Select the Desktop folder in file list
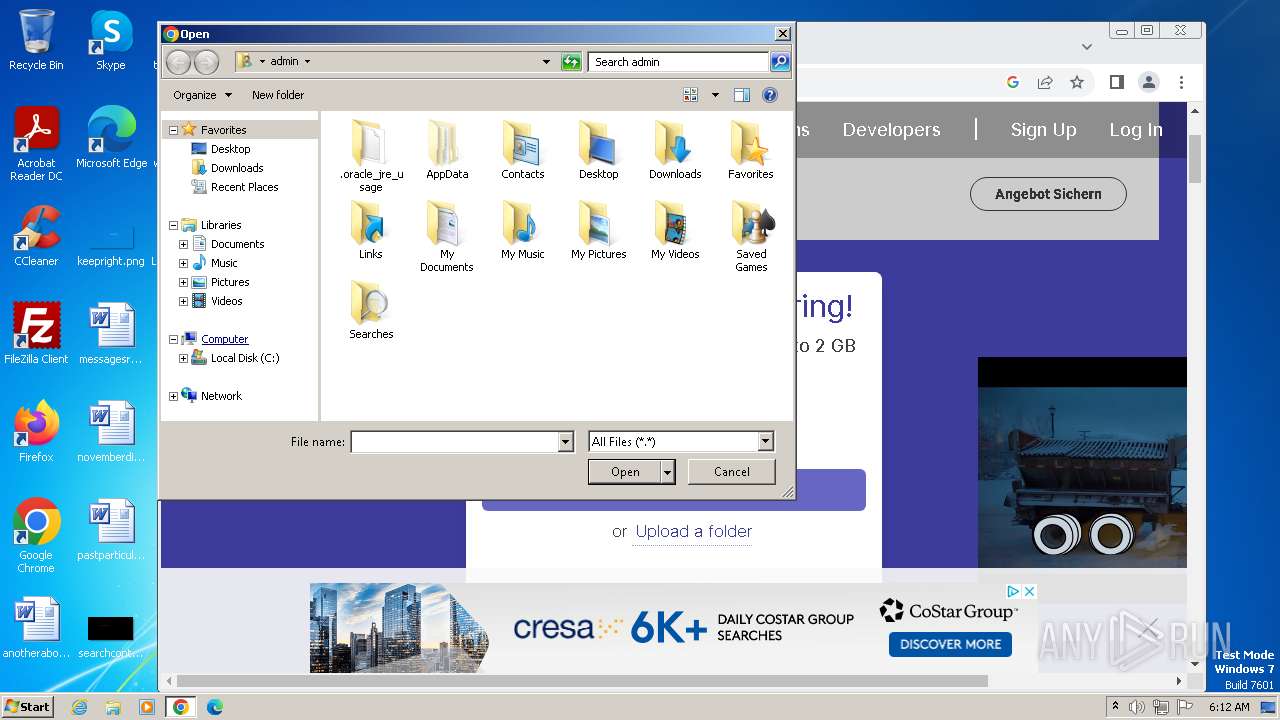Image resolution: width=1280 pixels, height=720 pixels. pyautogui.click(x=599, y=150)
